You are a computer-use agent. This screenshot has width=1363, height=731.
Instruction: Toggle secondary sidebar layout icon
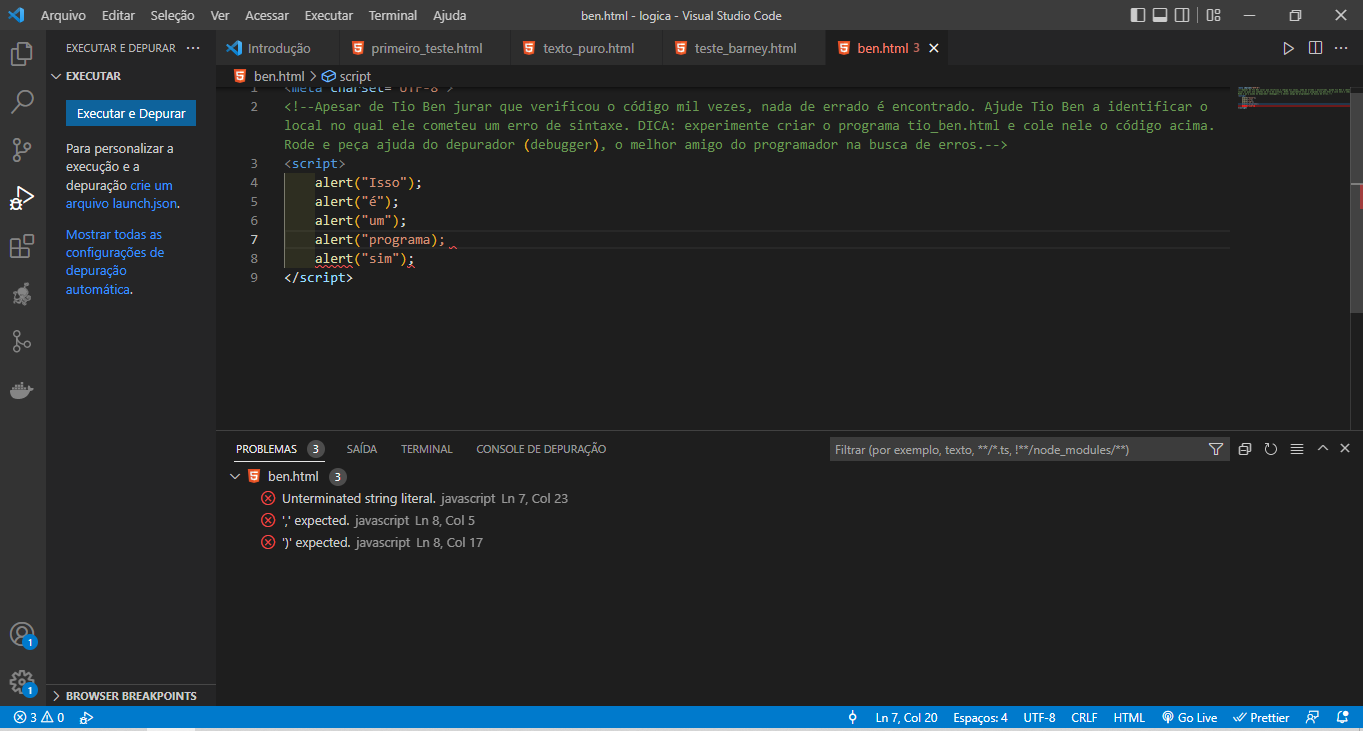[1183, 16]
